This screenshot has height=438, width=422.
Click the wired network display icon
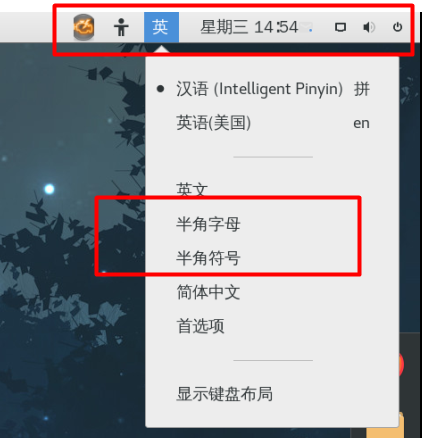pos(340,27)
